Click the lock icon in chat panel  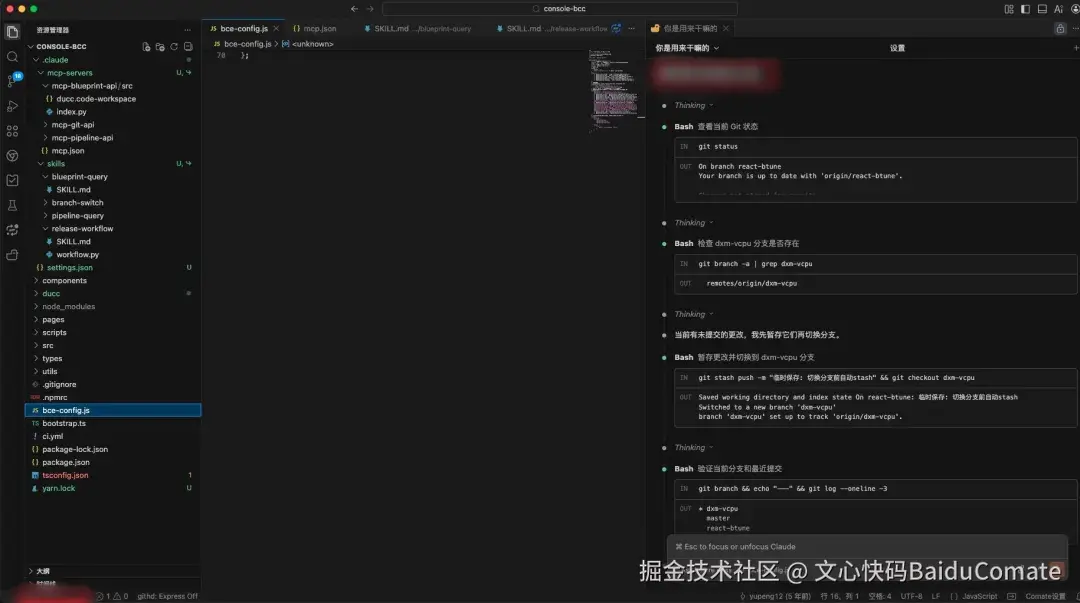pos(1061,28)
